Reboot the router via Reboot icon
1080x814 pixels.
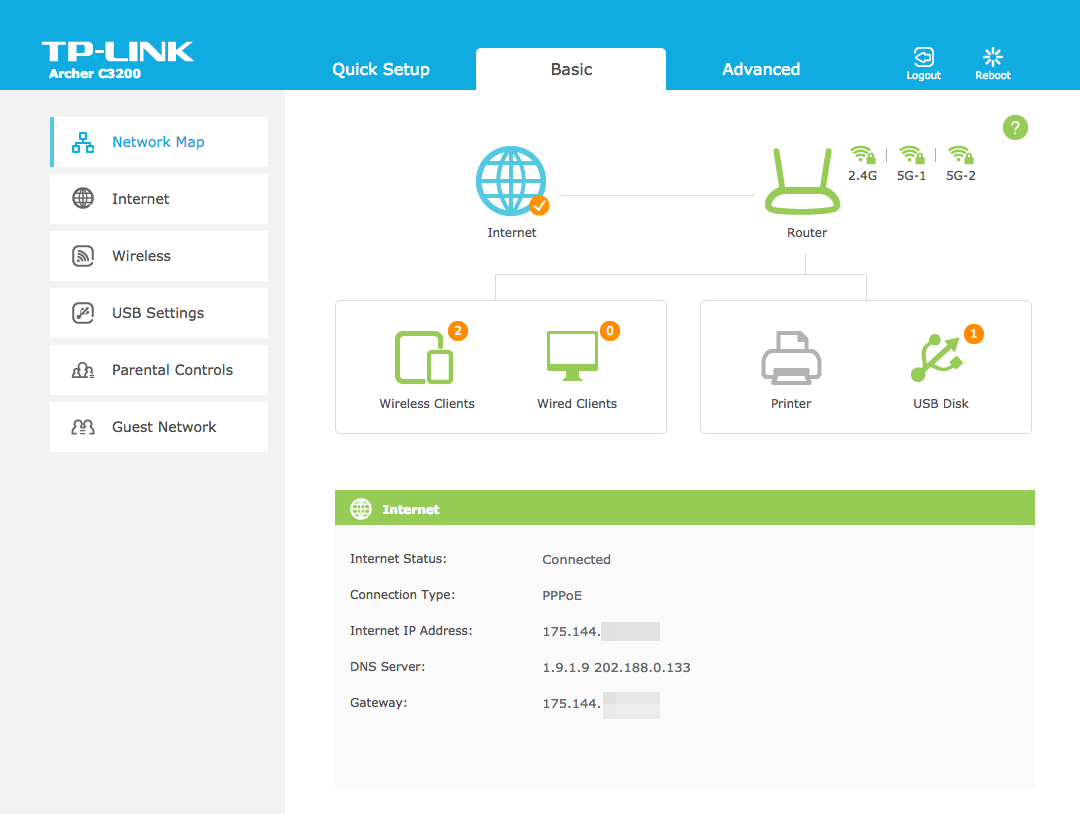tap(992, 63)
